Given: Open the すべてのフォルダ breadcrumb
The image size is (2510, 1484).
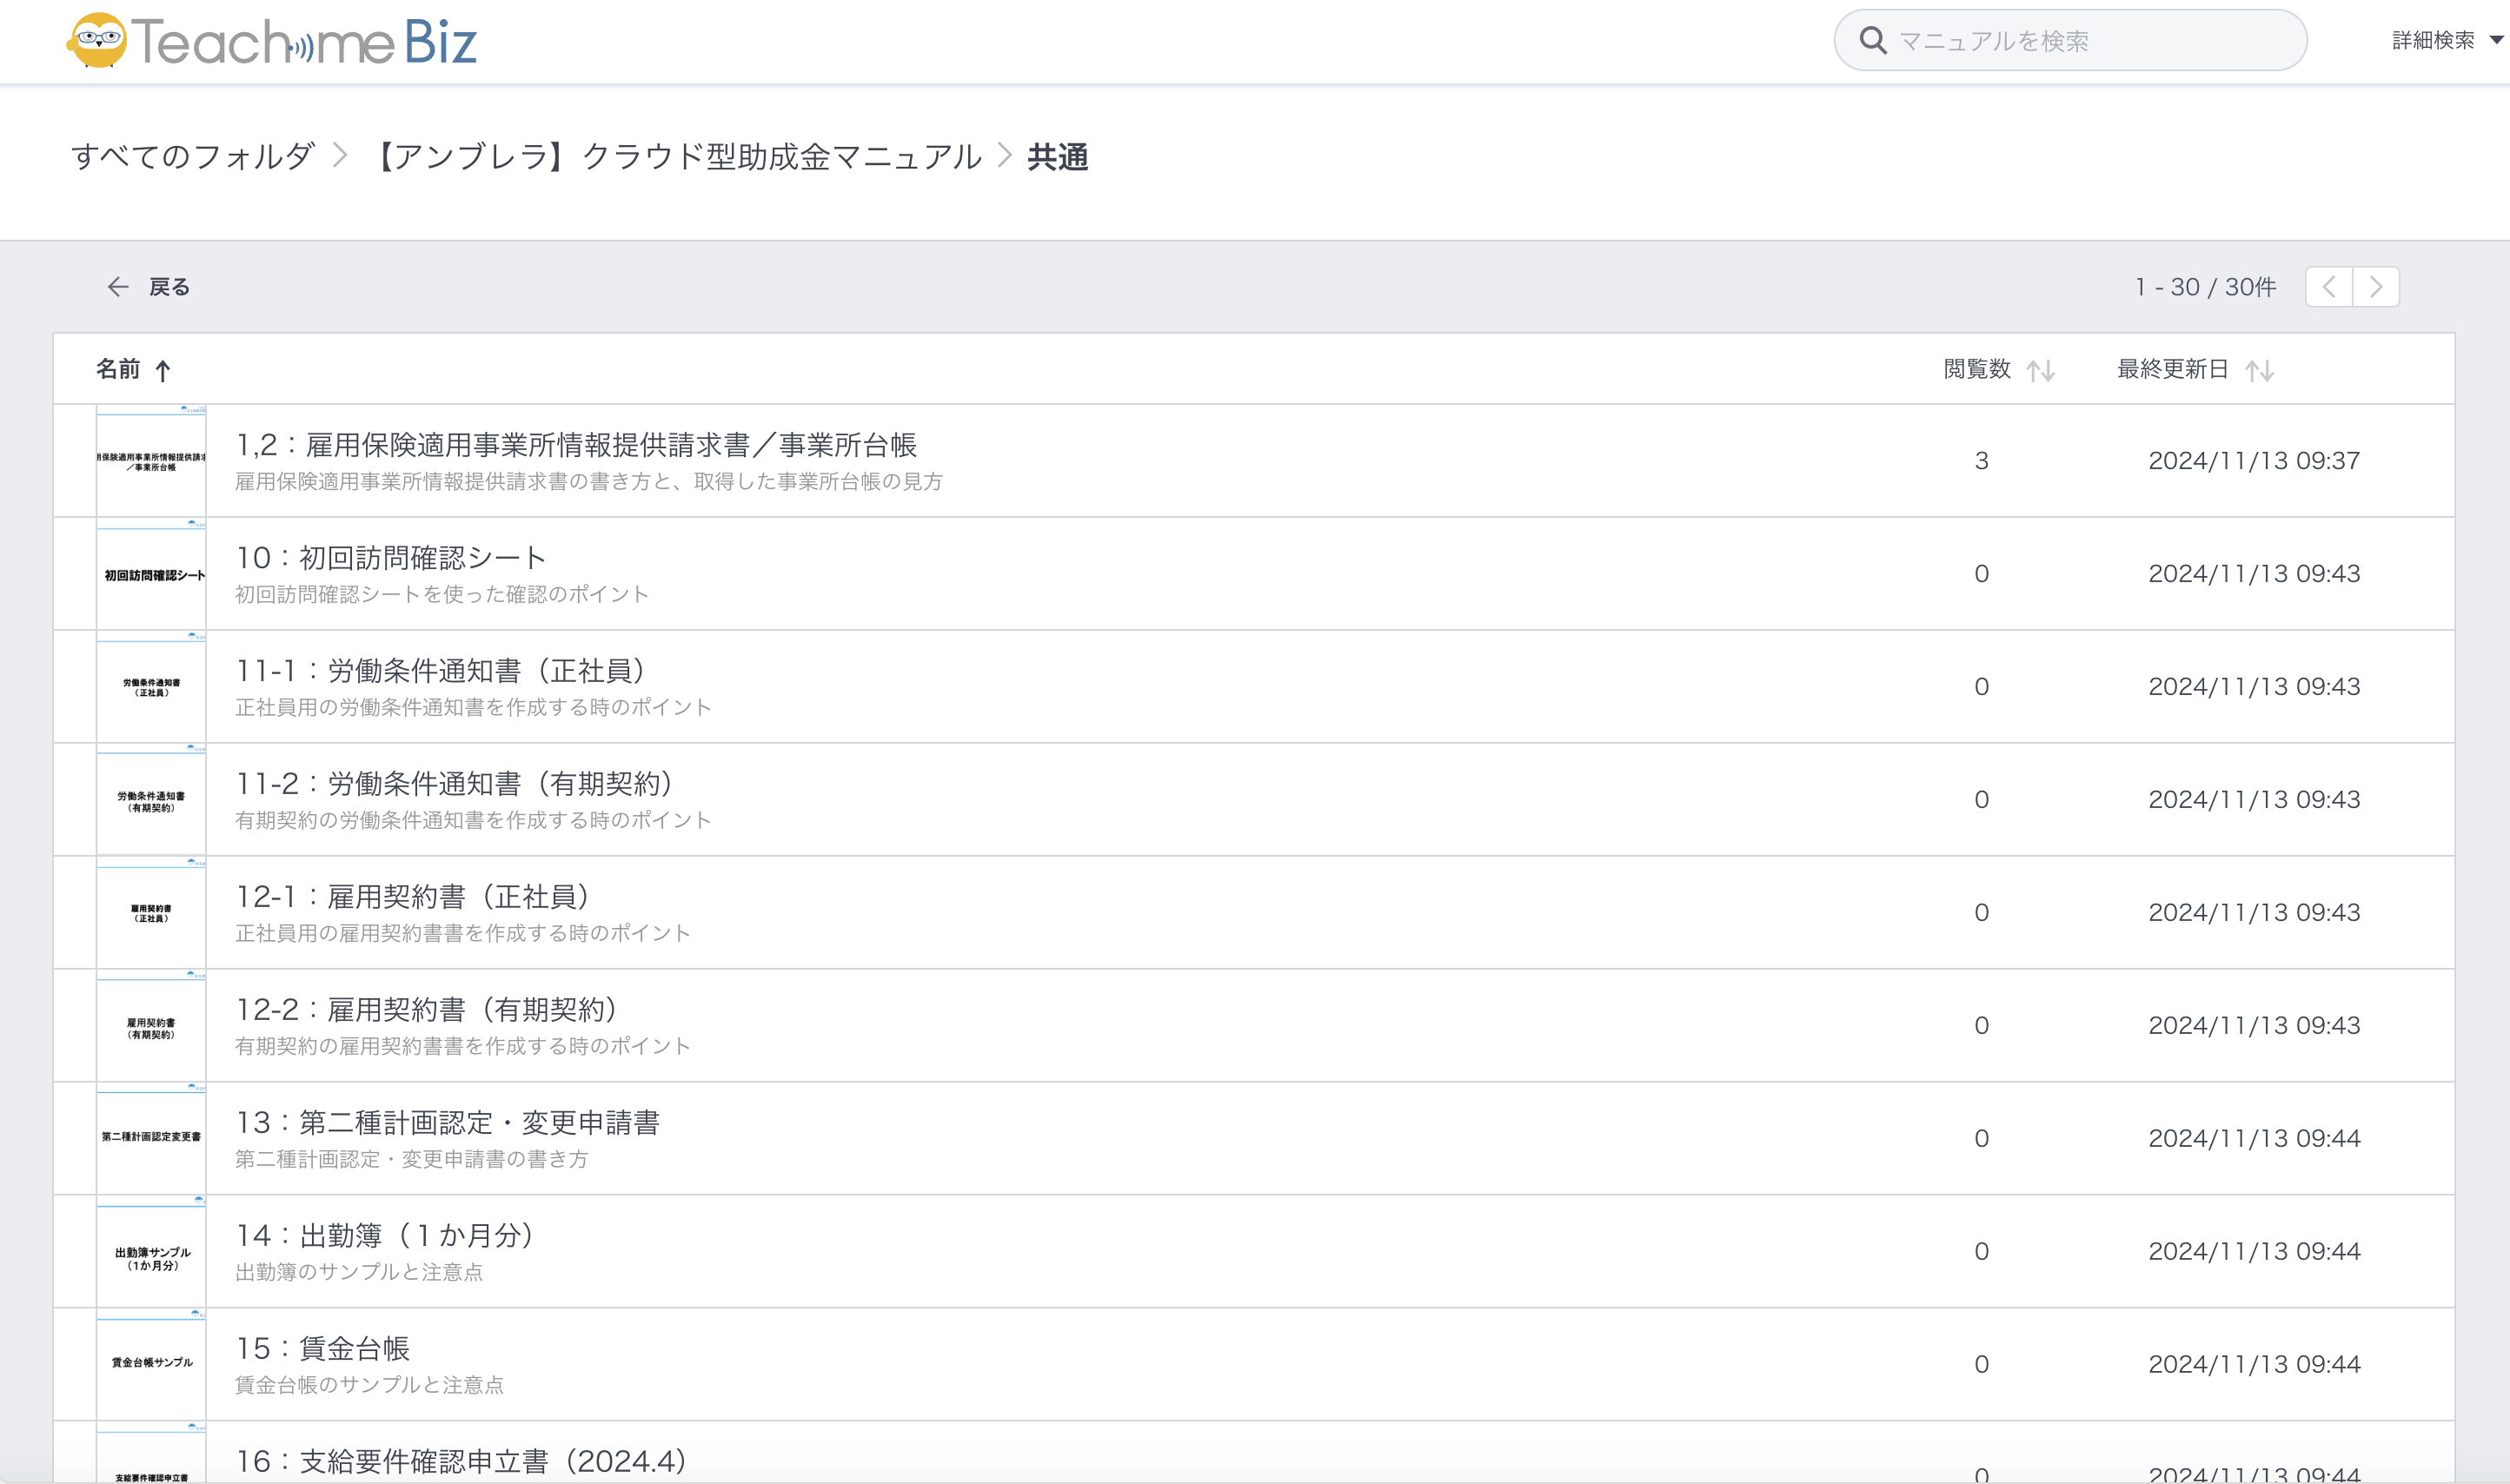Looking at the screenshot, I should 192,156.
